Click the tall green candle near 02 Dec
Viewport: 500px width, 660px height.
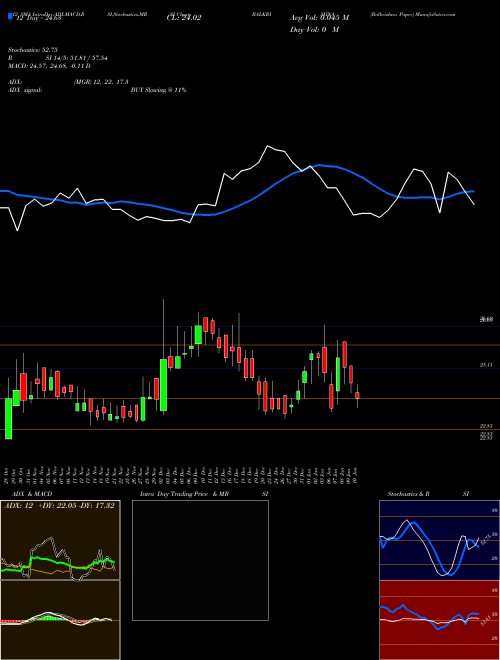(163, 385)
